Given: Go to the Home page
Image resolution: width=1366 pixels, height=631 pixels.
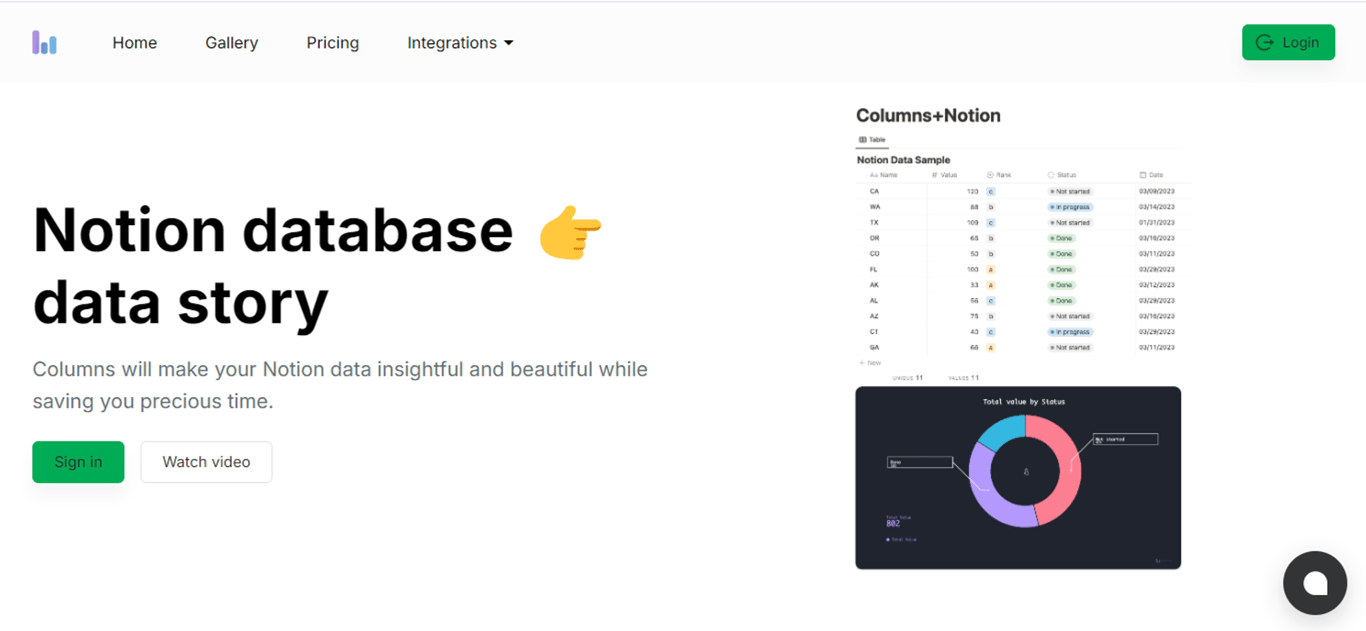Looking at the screenshot, I should click(135, 43).
